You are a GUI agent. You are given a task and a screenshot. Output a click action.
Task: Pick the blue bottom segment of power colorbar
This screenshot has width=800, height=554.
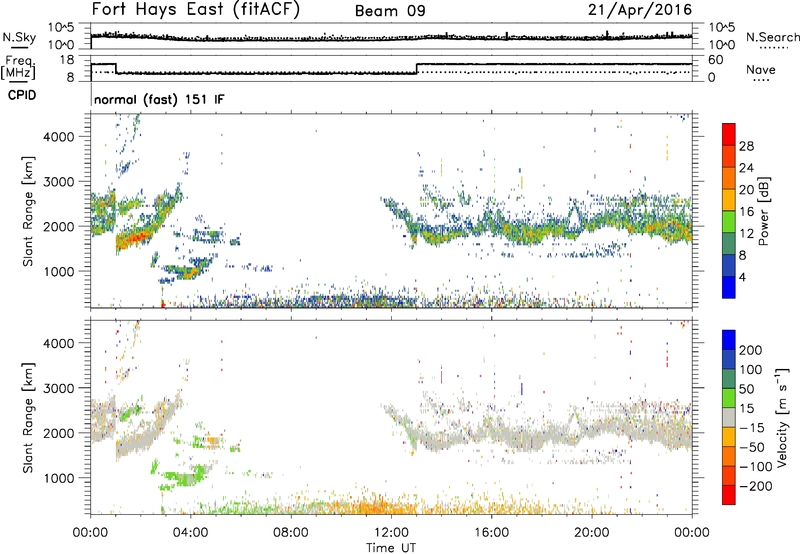[729, 287]
